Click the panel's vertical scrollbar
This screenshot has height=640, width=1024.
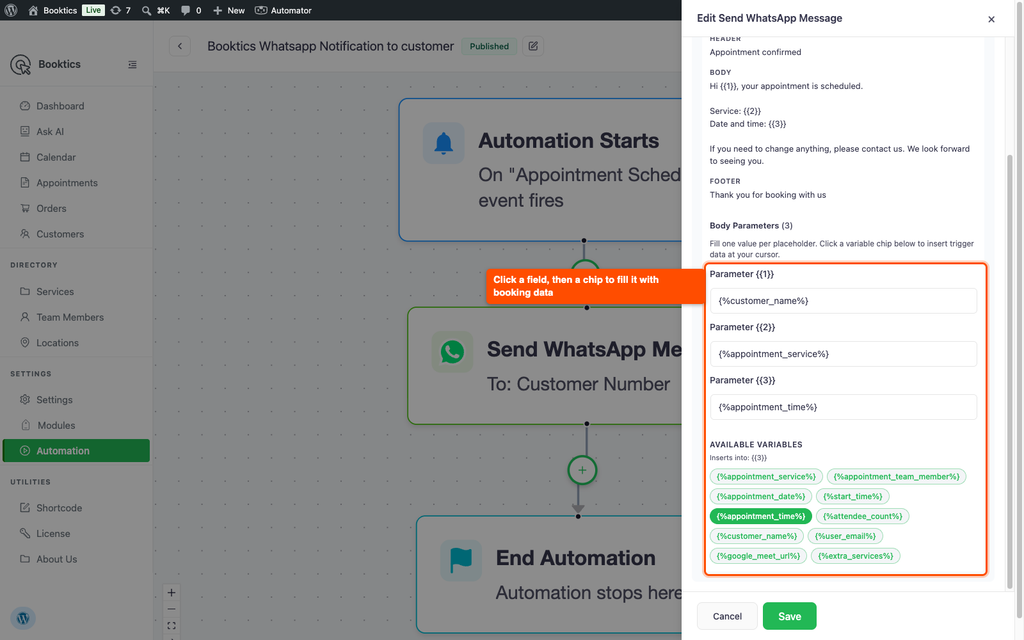(x=1010, y=372)
